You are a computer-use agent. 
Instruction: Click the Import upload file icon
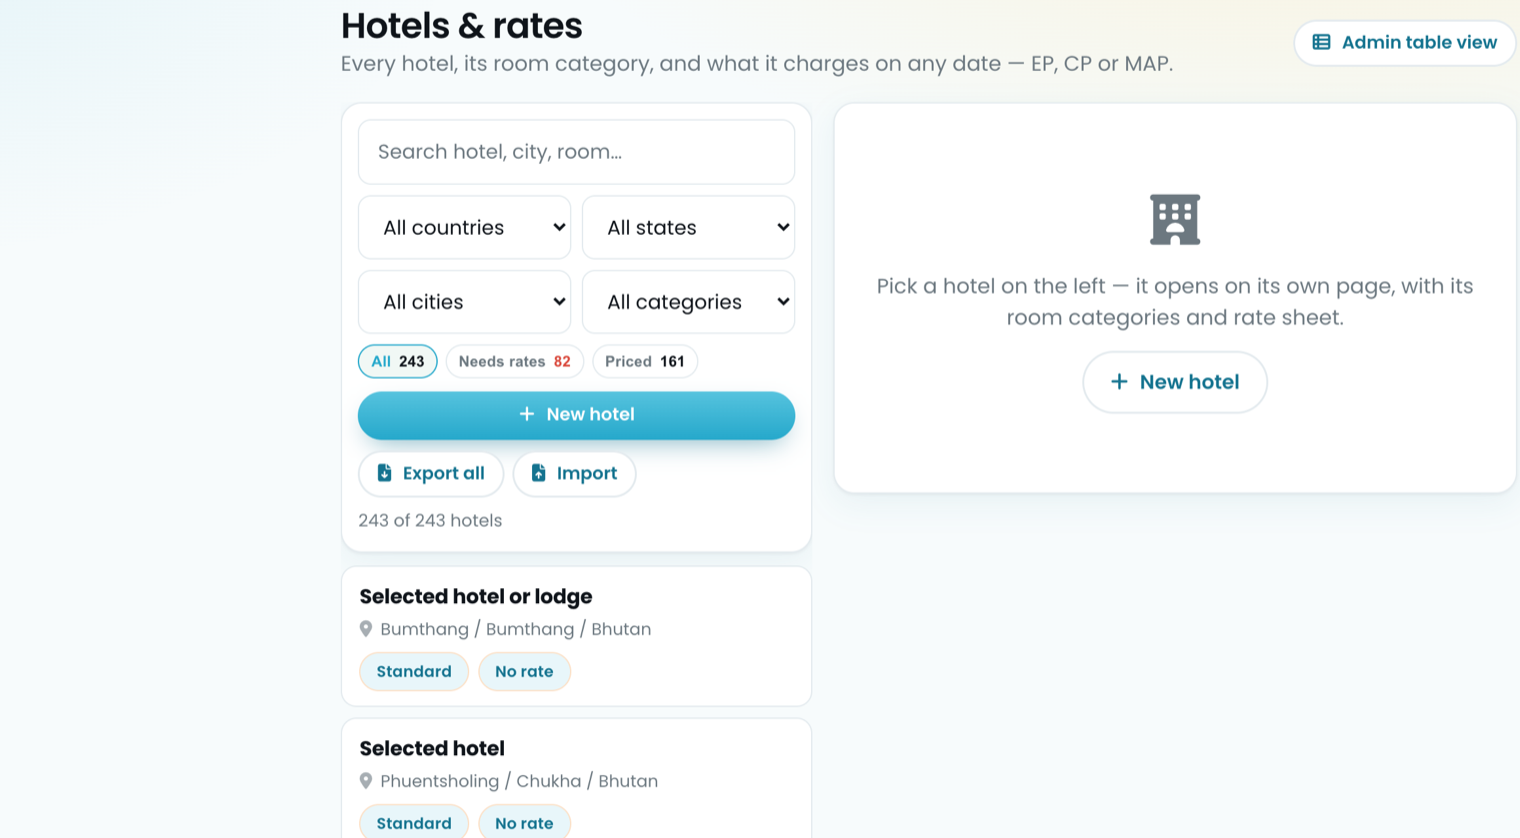tap(538, 473)
